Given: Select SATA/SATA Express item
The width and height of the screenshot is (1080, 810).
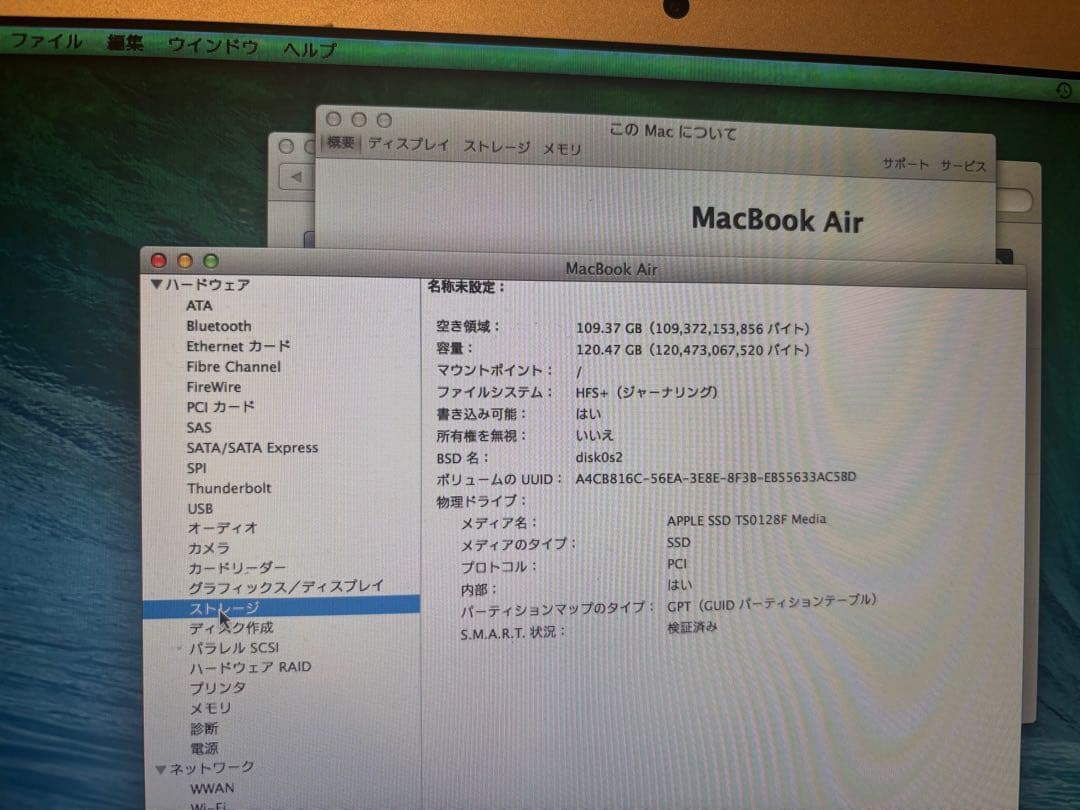Looking at the screenshot, I should click(252, 448).
